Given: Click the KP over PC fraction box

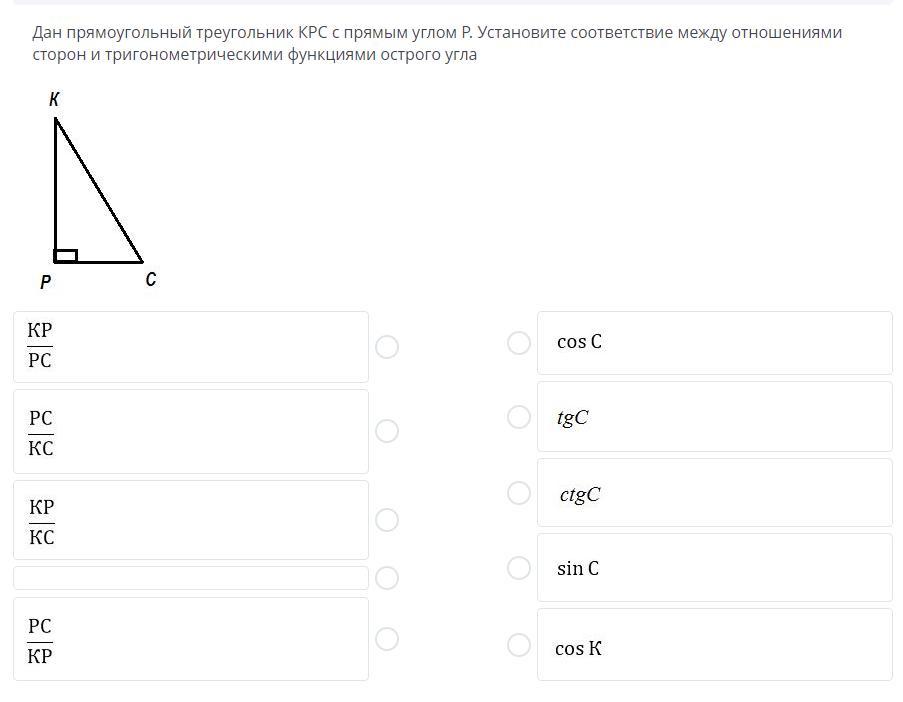Looking at the screenshot, I should 191,347.
